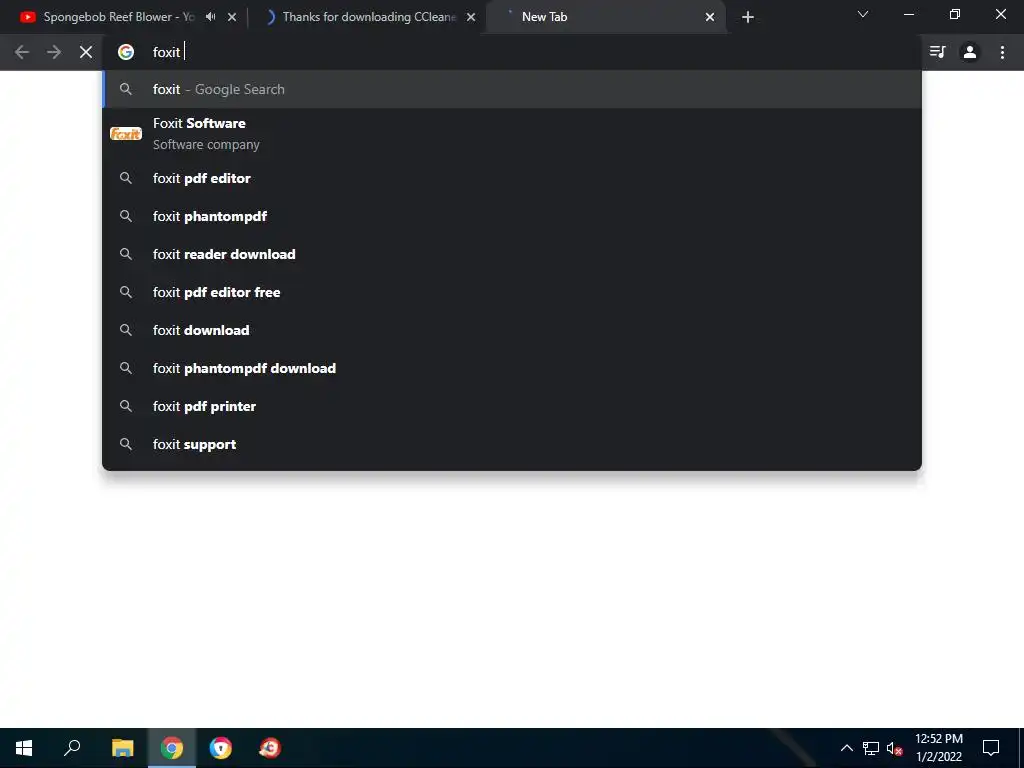Image resolution: width=1024 pixels, height=768 pixels.
Task: Pick the 'foxit phantompdf' suggestion
Action: coord(512,216)
